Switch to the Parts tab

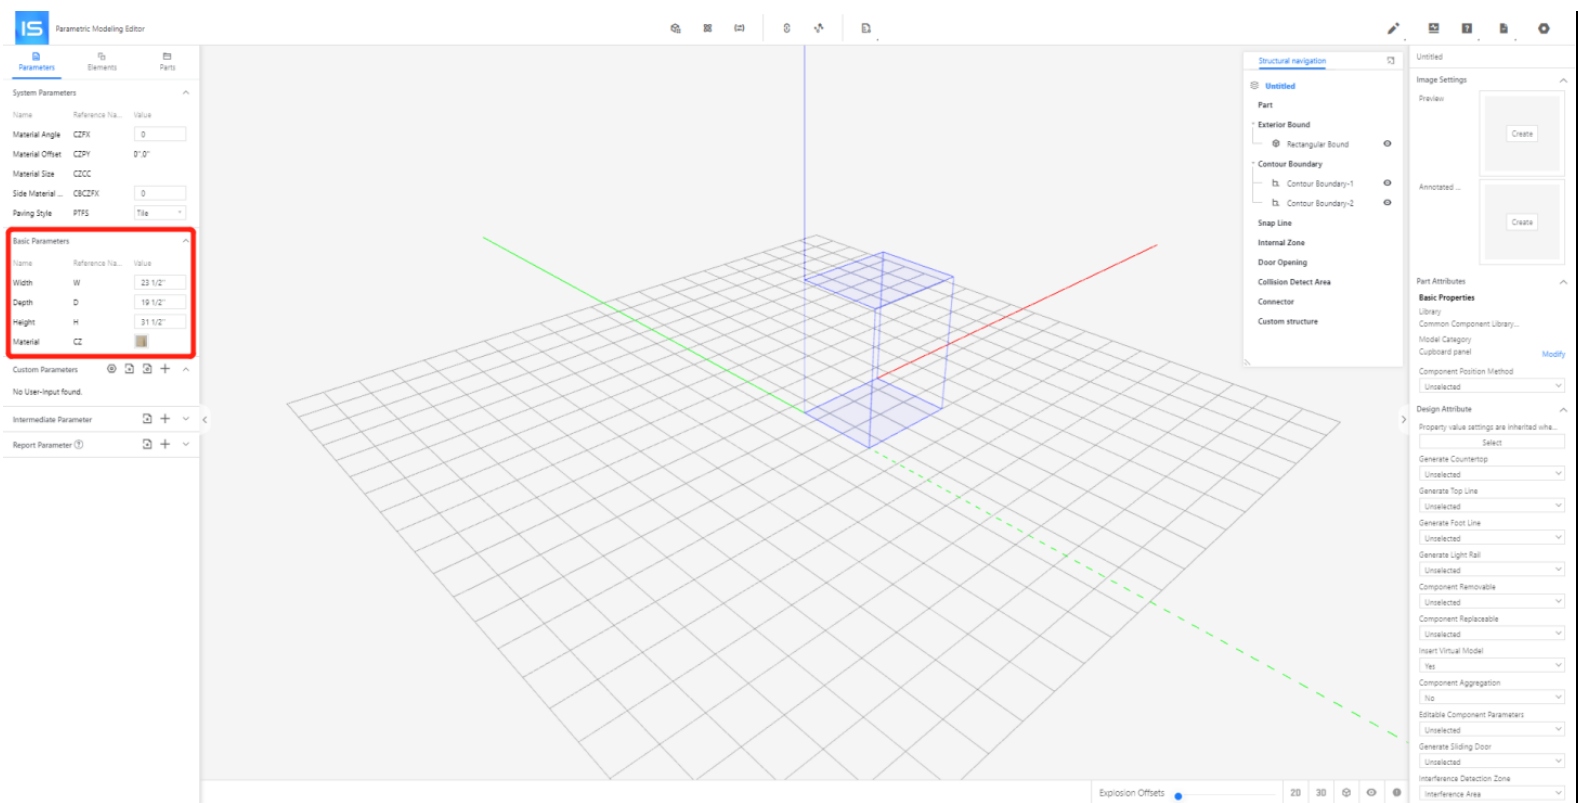coord(167,62)
